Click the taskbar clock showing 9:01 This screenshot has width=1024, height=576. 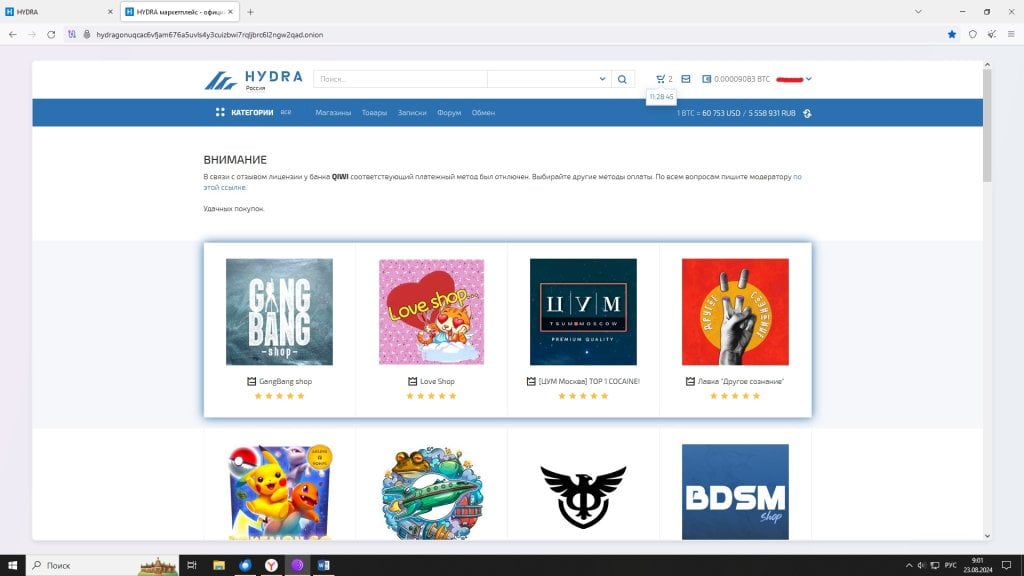(978, 566)
